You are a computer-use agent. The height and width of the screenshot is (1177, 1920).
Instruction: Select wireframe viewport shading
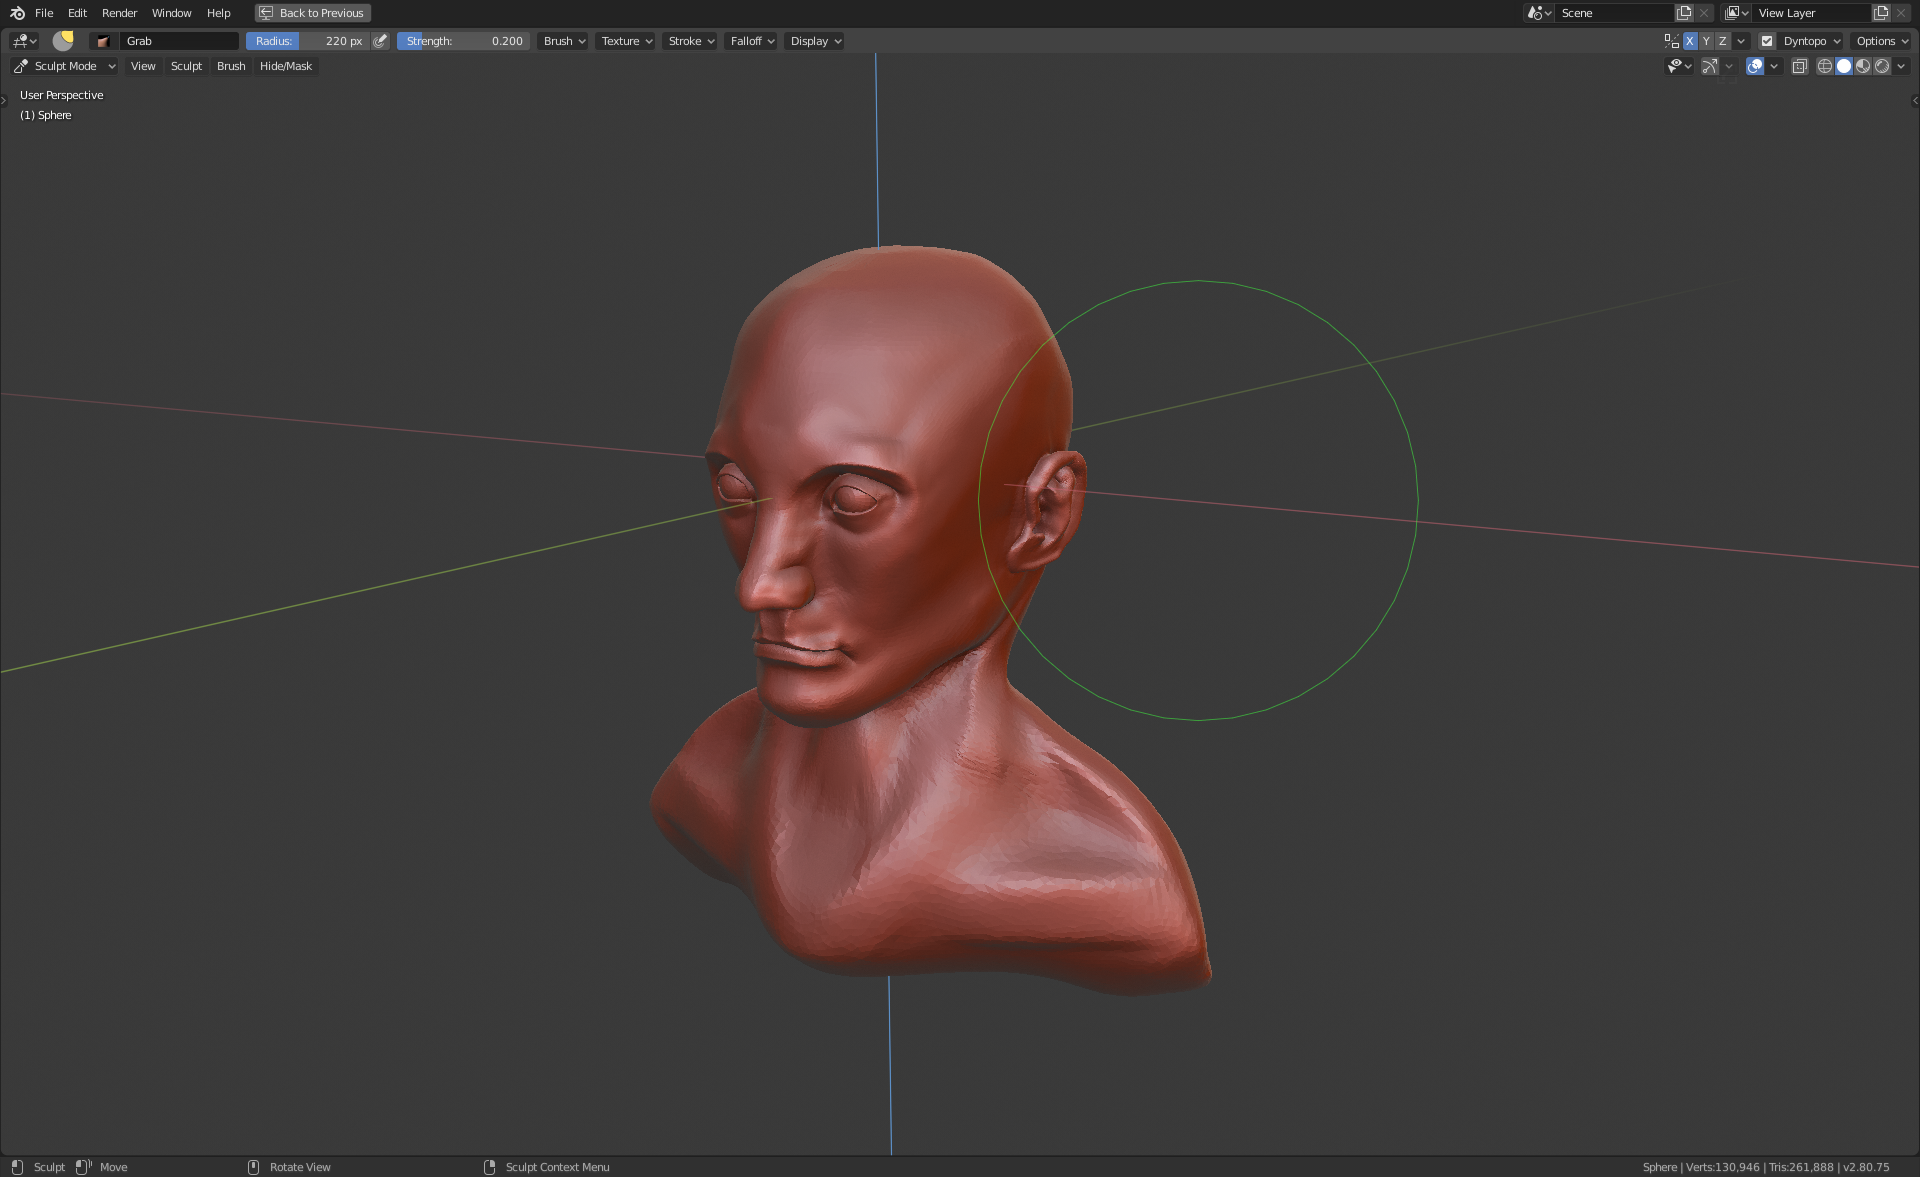pyautogui.click(x=1824, y=66)
